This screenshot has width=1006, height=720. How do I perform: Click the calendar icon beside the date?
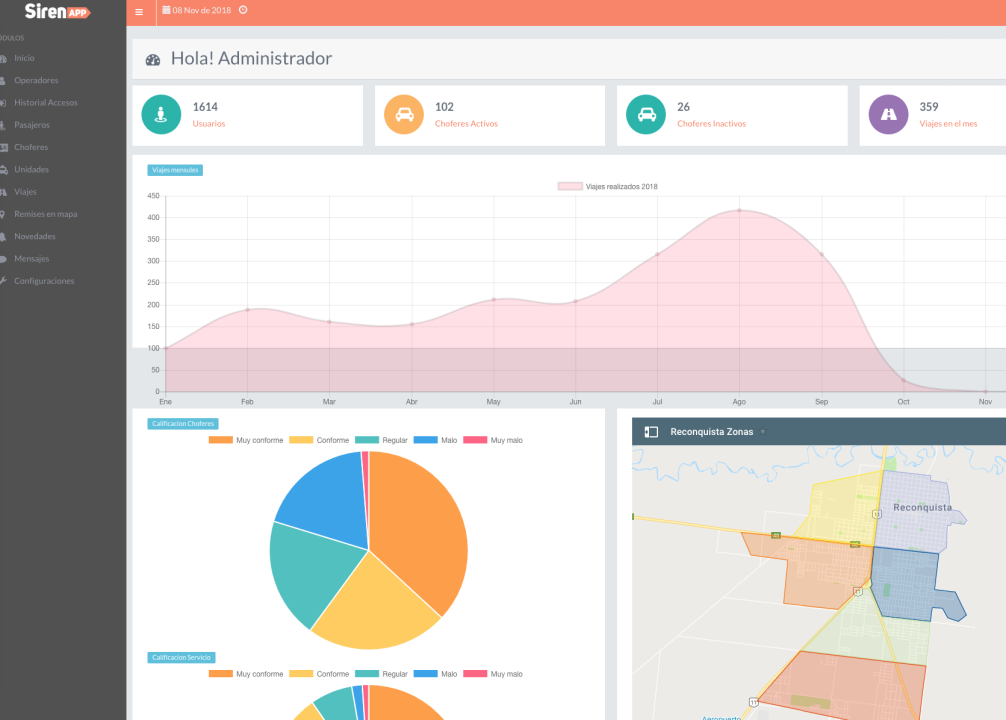[x=166, y=10]
